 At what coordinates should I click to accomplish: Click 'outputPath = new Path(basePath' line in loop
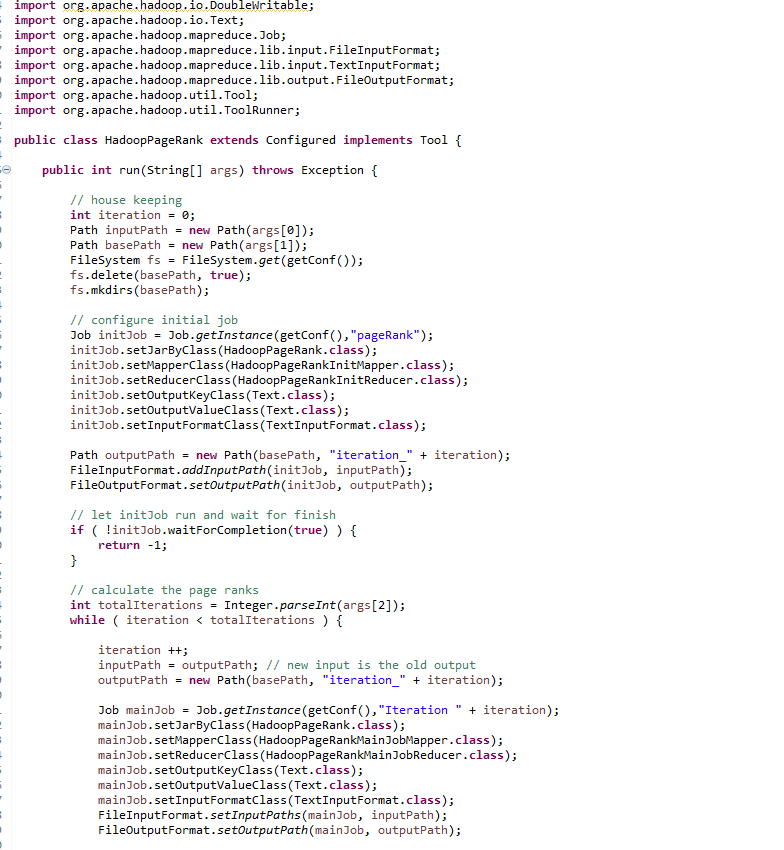coord(300,680)
